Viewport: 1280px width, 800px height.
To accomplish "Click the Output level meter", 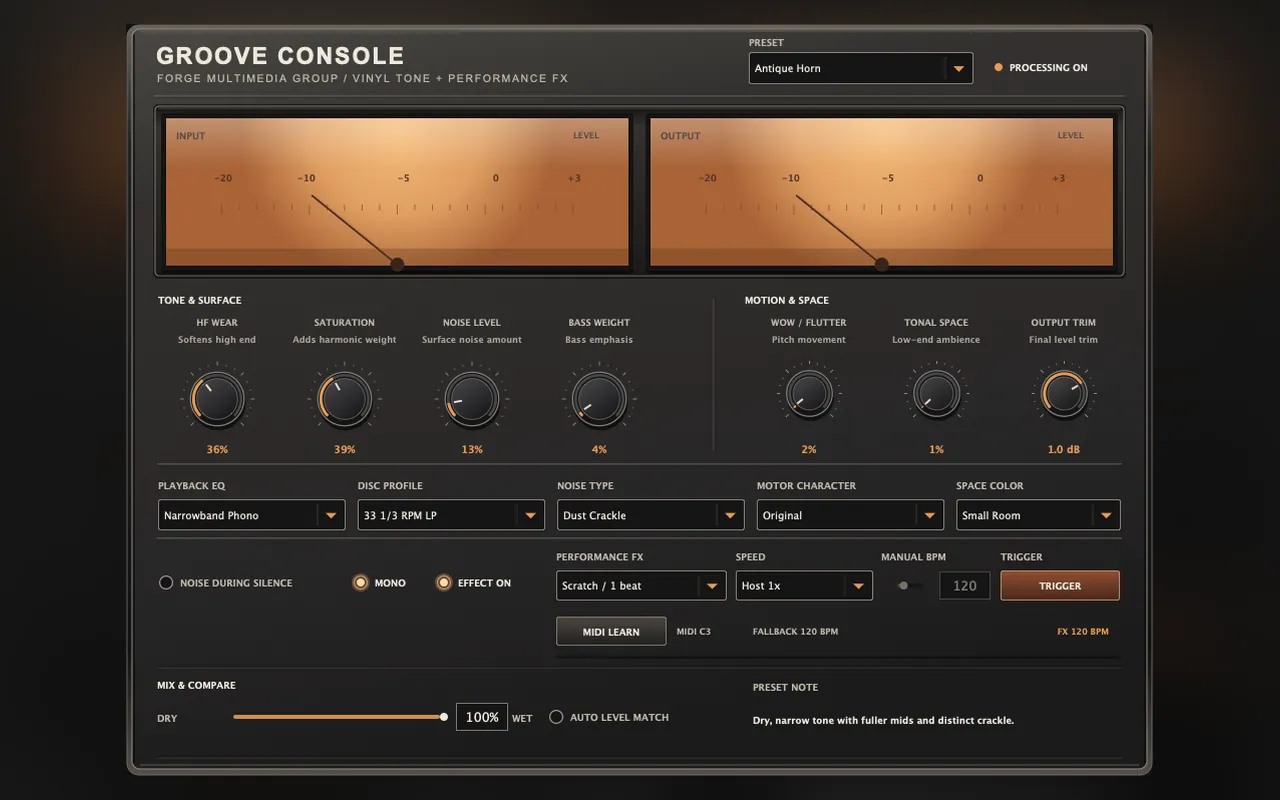I will [881, 192].
